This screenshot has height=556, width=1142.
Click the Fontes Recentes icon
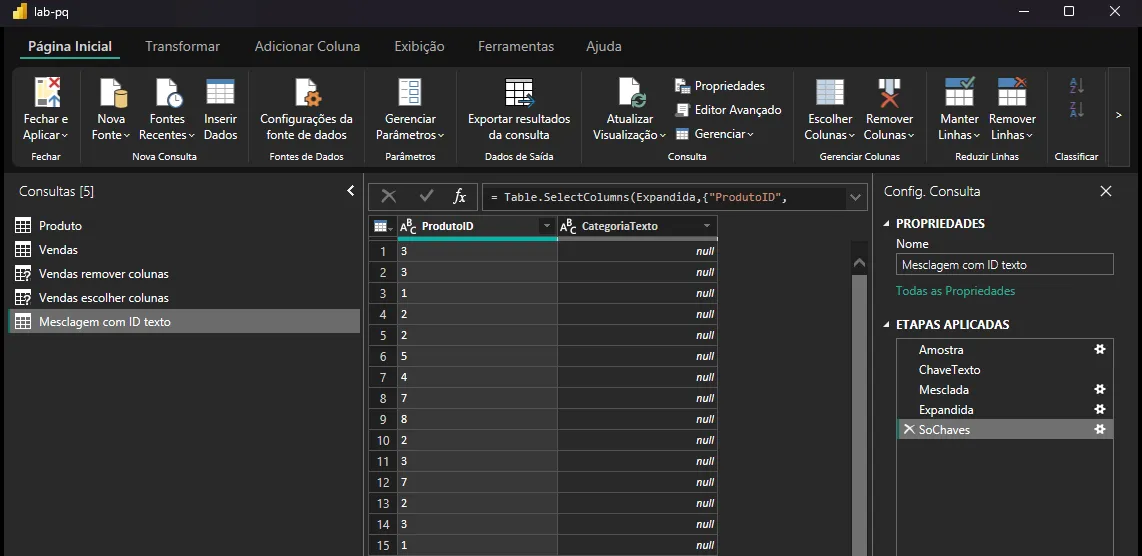tap(167, 93)
